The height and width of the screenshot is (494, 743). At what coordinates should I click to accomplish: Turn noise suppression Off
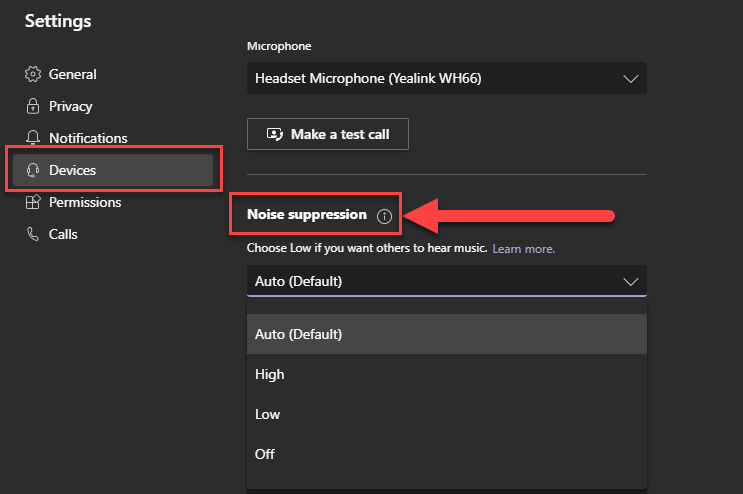(265, 454)
